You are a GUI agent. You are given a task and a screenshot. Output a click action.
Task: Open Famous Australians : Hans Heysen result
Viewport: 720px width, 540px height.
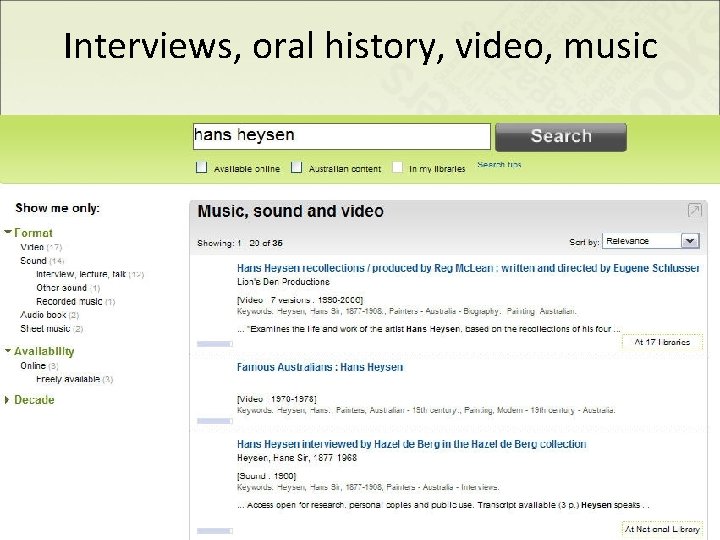pyautogui.click(x=320, y=367)
